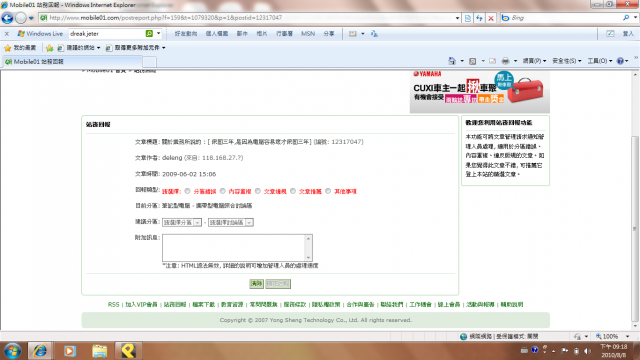The width and height of the screenshot is (640, 360).
Task: Click the blue Help question mark icon
Action: (x=620, y=61)
